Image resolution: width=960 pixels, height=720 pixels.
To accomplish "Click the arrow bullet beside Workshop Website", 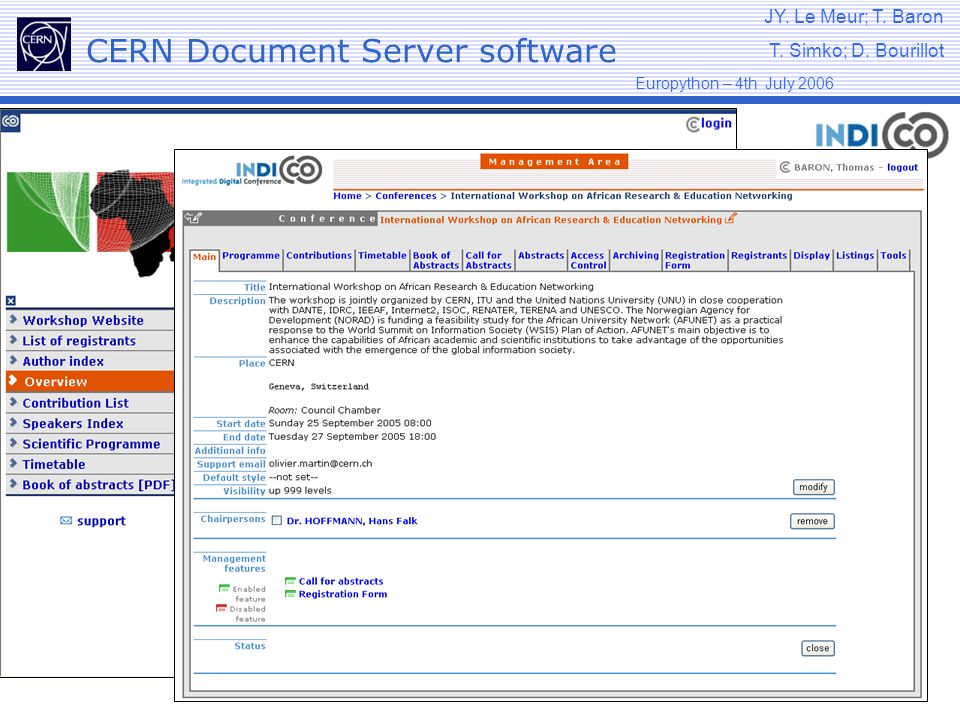I will (x=13, y=319).
